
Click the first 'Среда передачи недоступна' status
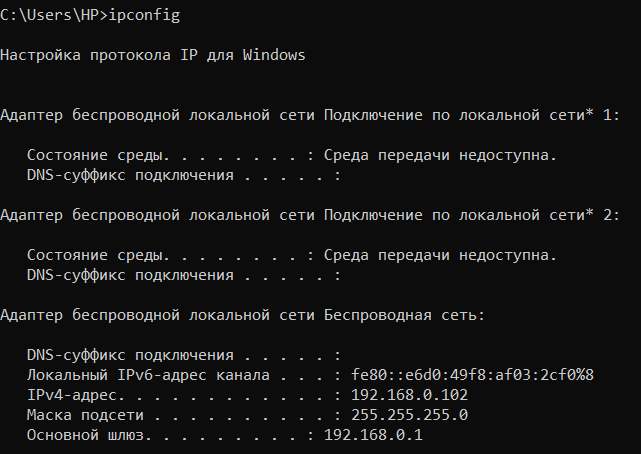click(x=440, y=155)
